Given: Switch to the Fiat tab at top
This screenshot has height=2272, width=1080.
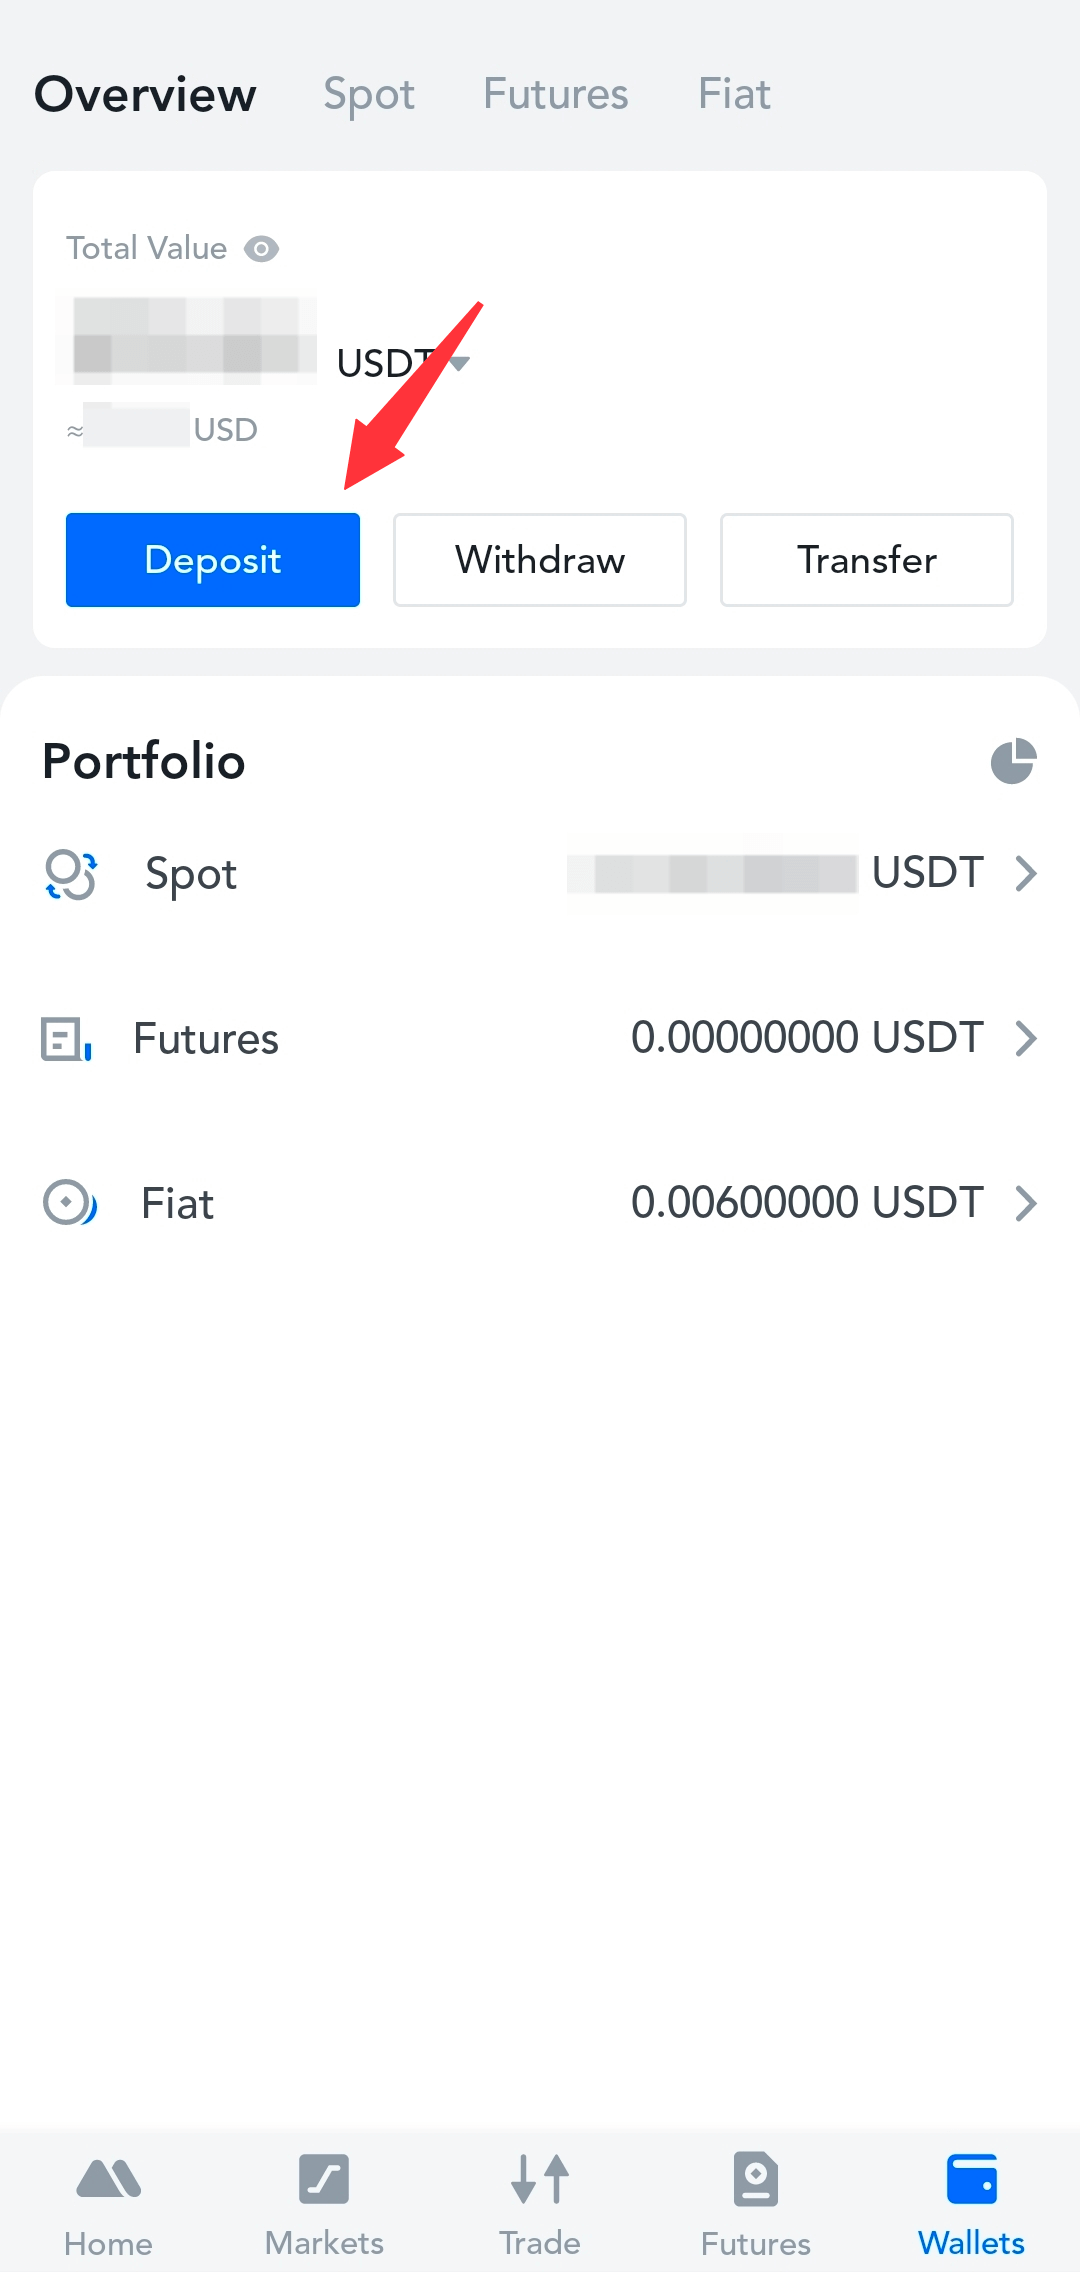Looking at the screenshot, I should pos(734,94).
